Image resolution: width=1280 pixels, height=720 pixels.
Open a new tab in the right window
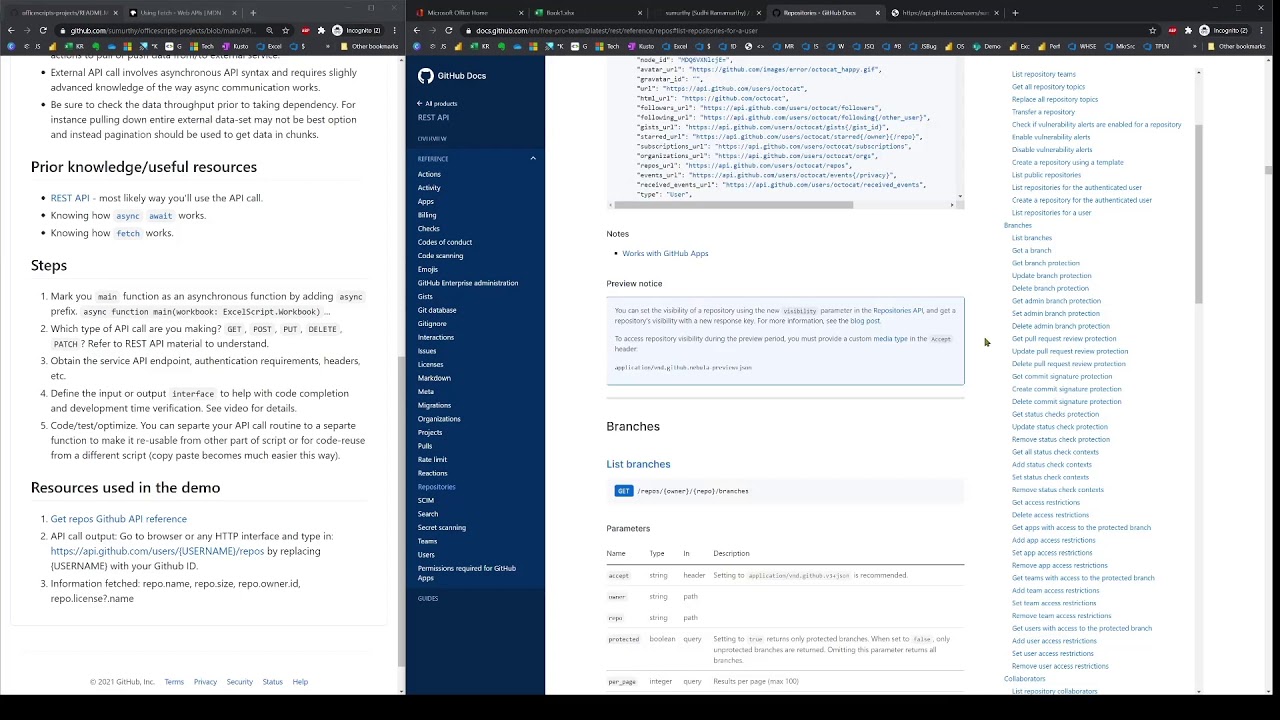click(x=1015, y=13)
